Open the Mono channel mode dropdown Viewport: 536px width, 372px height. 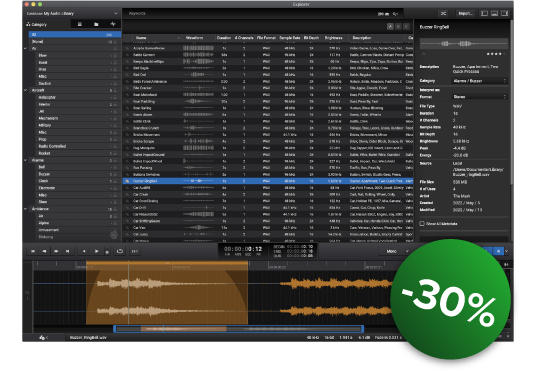(394, 251)
